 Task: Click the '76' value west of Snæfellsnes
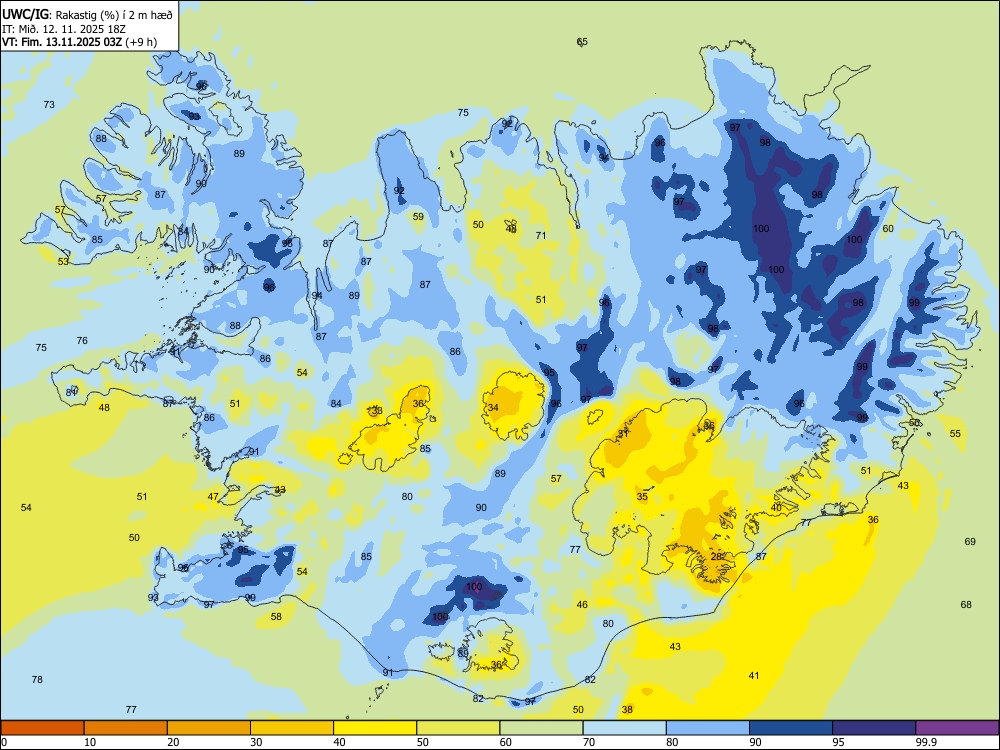82,341
